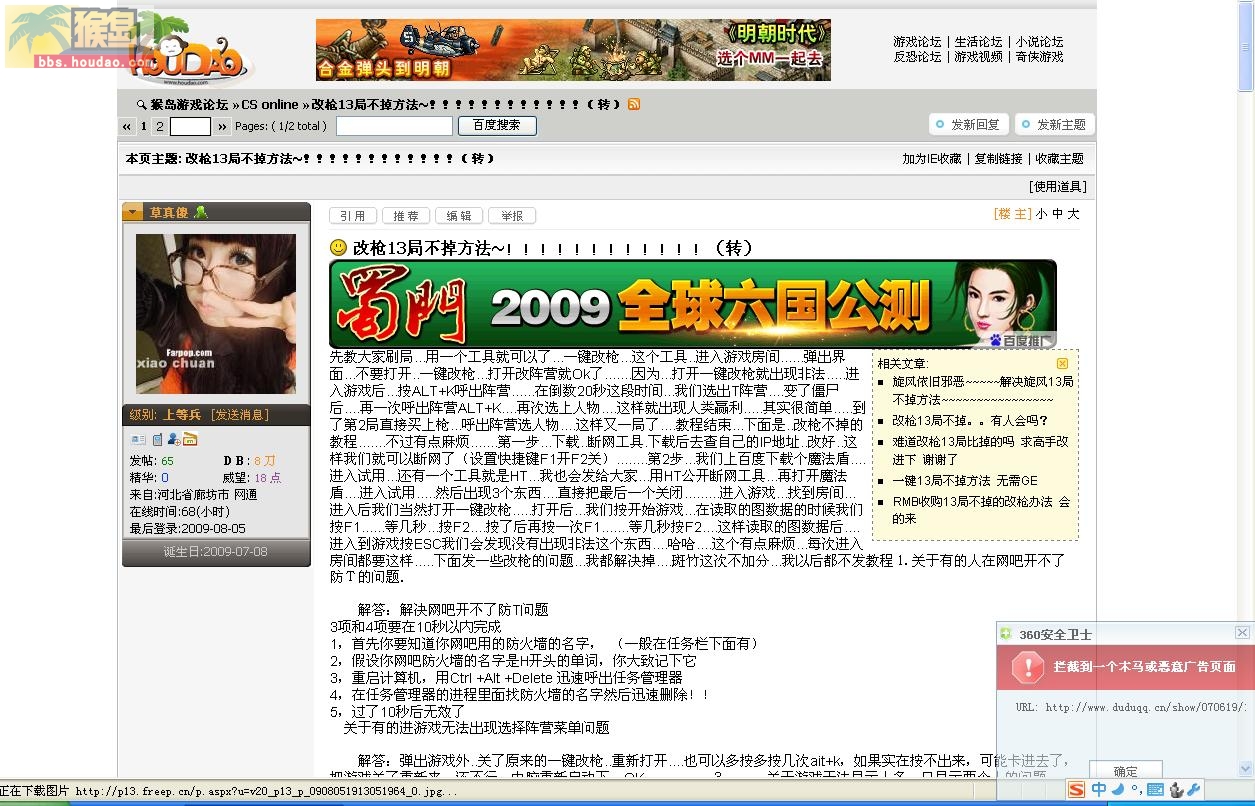Click the IME skin figure icon

1176,790
